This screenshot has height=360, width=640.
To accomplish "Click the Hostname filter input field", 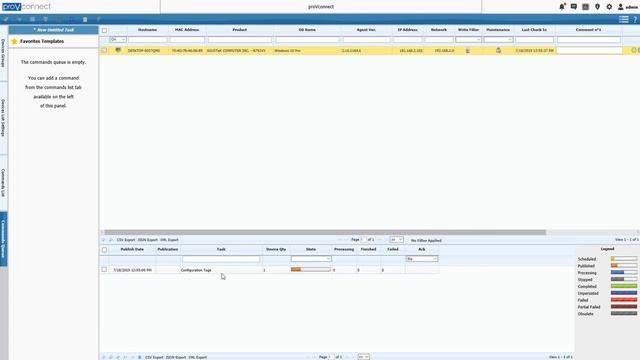I will [x=147, y=40].
